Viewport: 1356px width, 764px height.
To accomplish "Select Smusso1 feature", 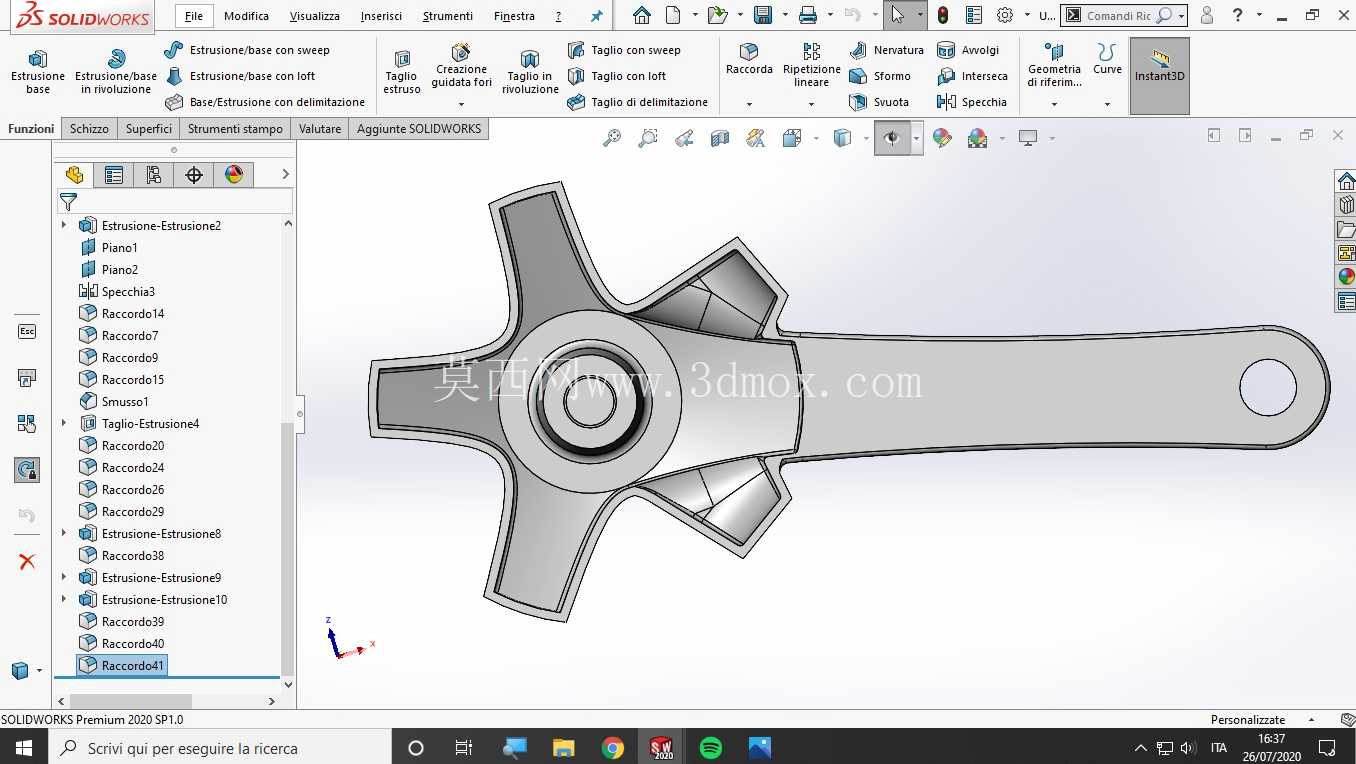I will click(114, 401).
